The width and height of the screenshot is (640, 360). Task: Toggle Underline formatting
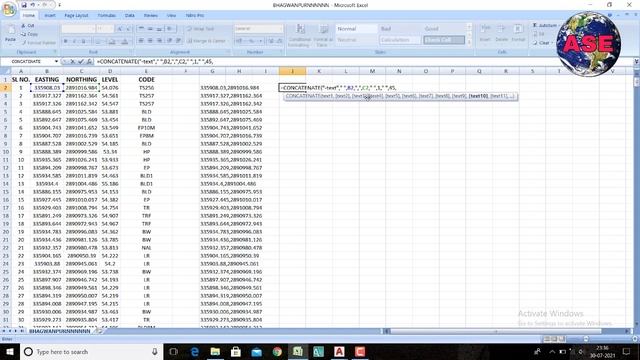pos(83,41)
